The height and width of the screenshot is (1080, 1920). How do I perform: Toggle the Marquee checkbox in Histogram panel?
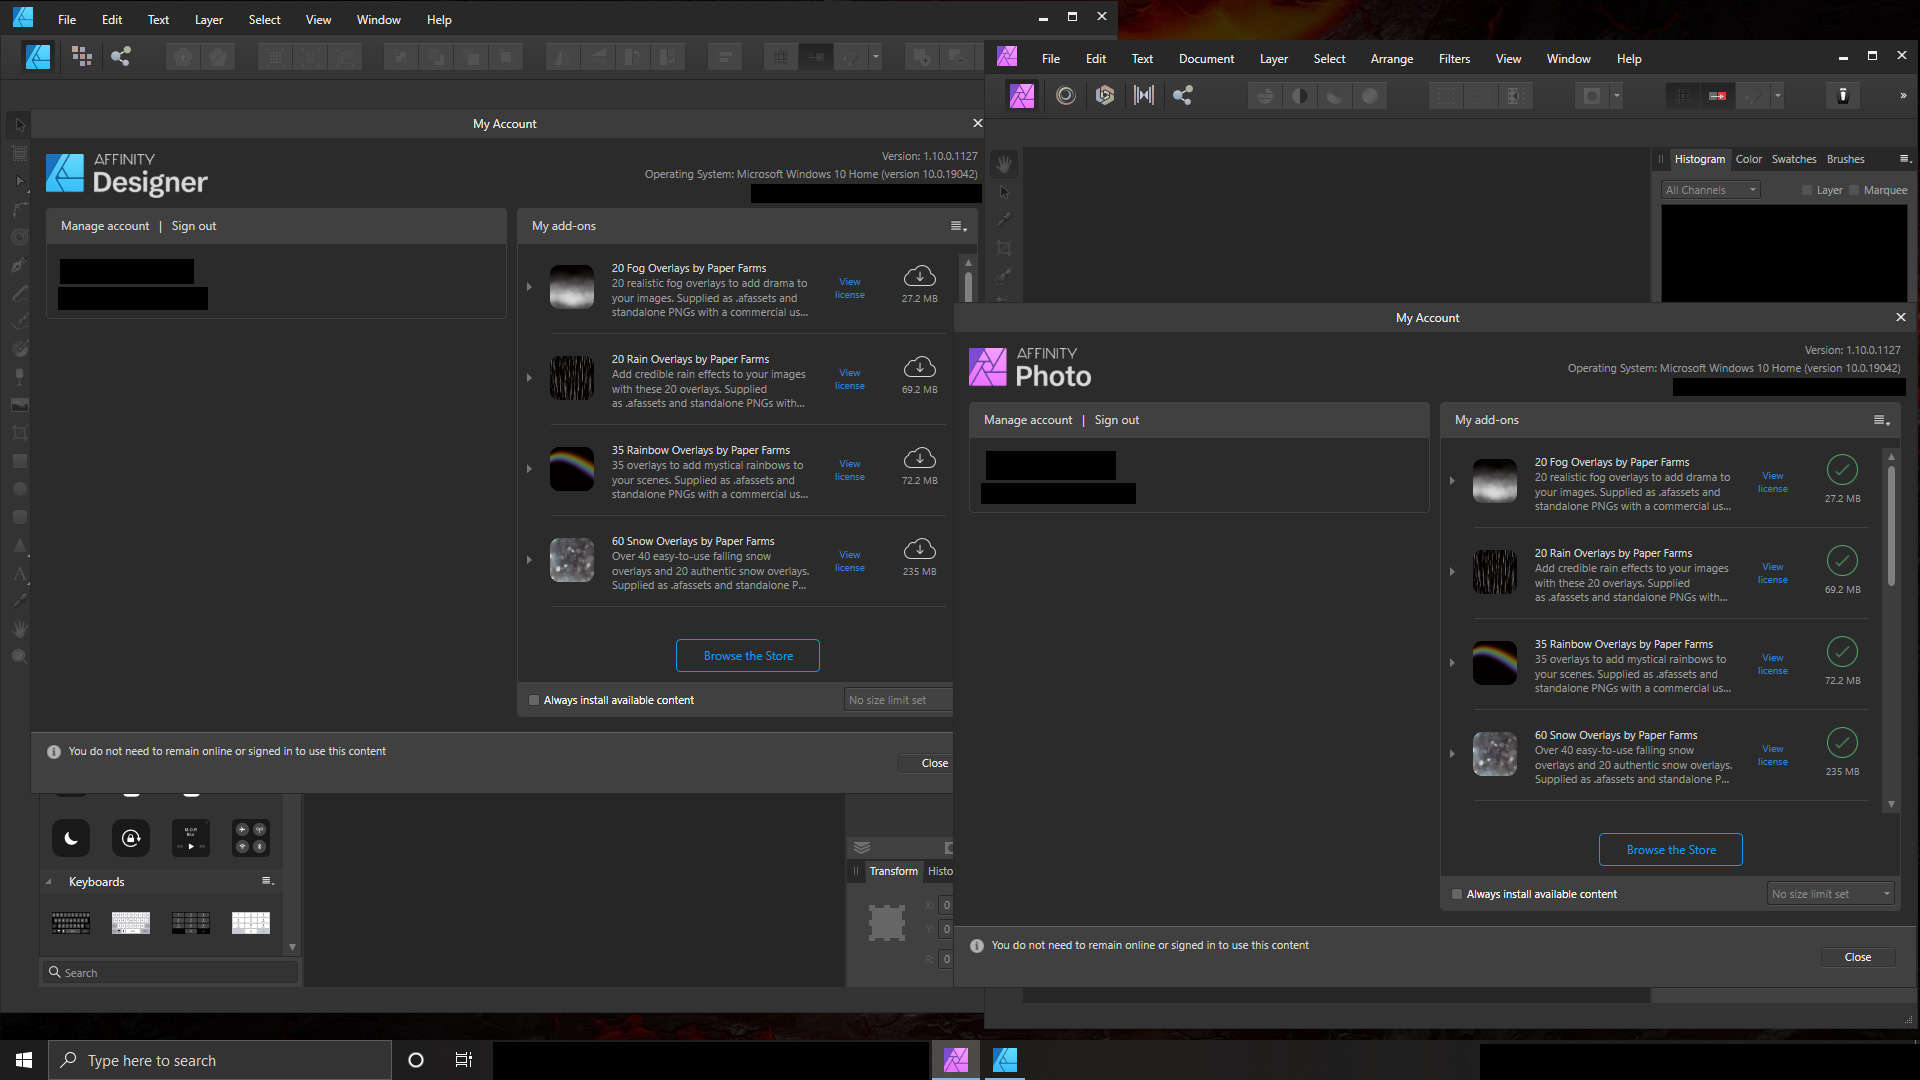point(1854,190)
